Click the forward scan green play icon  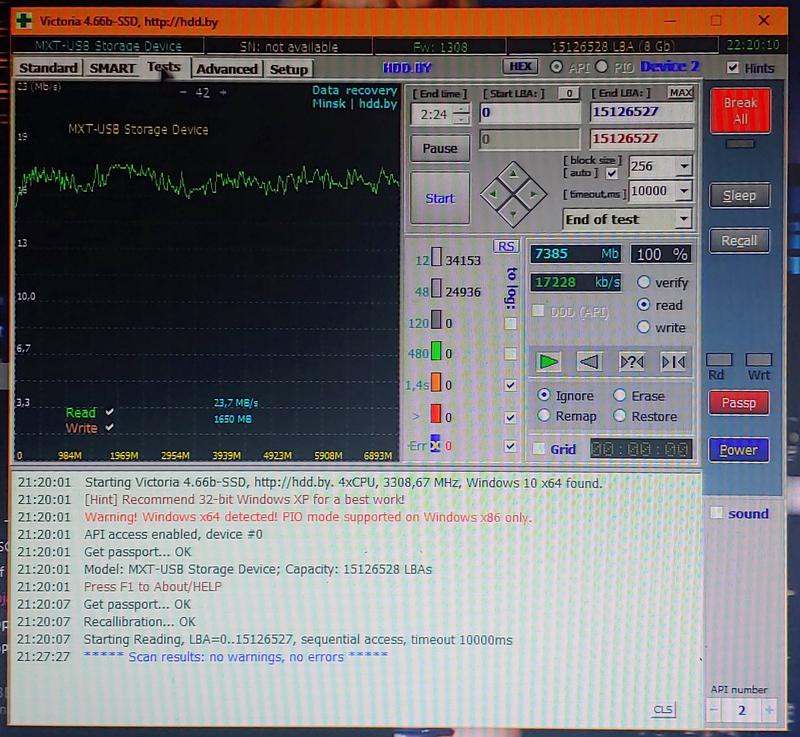pos(549,362)
